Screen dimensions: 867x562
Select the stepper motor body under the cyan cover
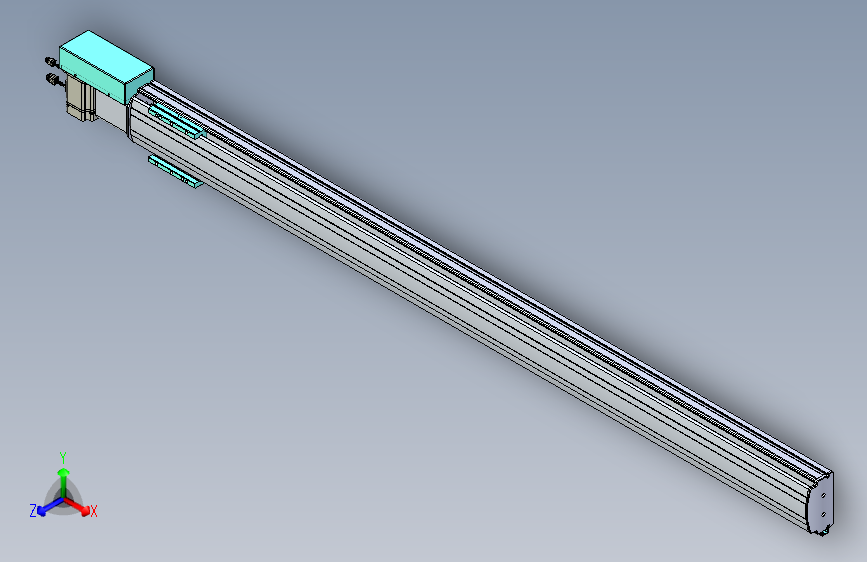click(x=81, y=98)
